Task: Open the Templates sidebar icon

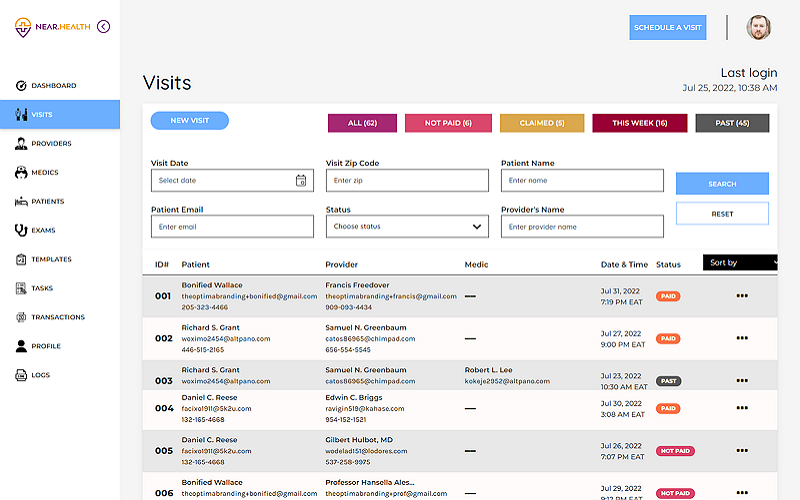Action: [x=21, y=259]
